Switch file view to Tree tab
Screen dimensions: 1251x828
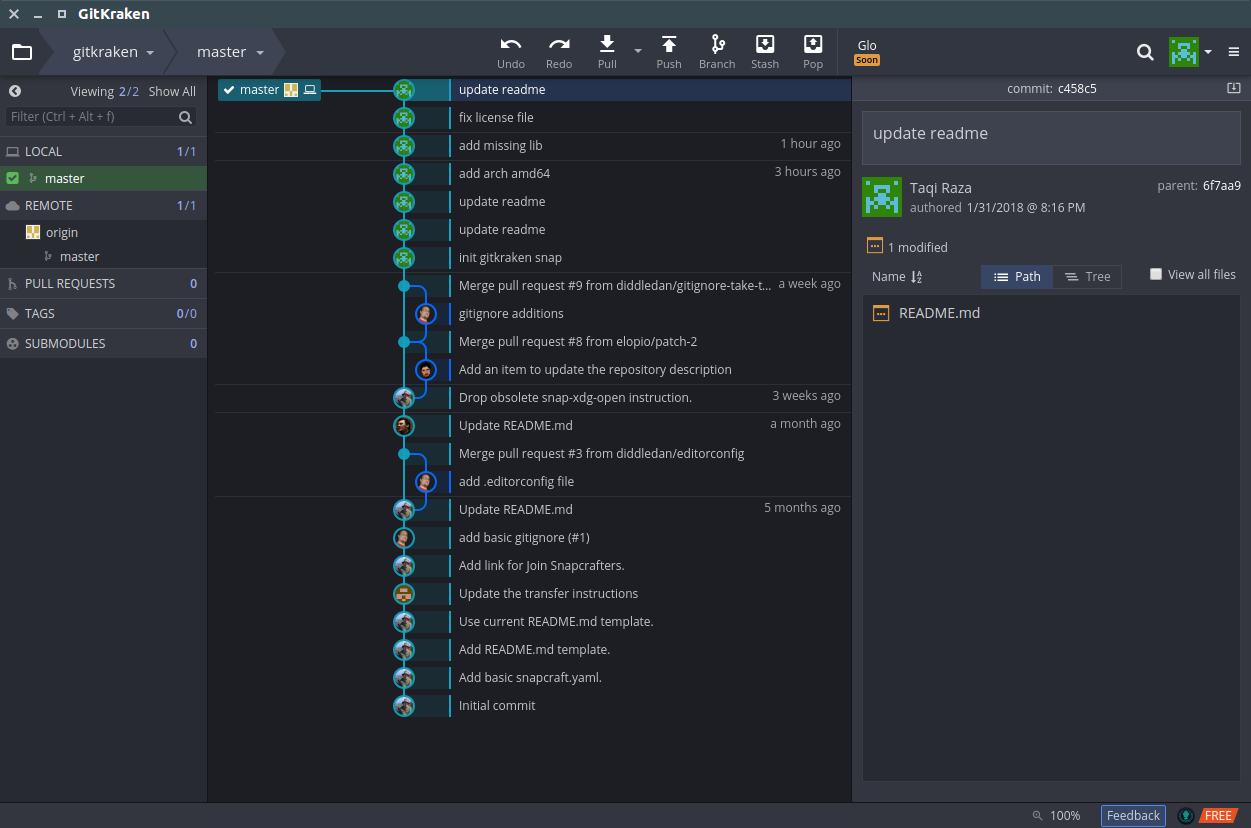click(x=1087, y=277)
